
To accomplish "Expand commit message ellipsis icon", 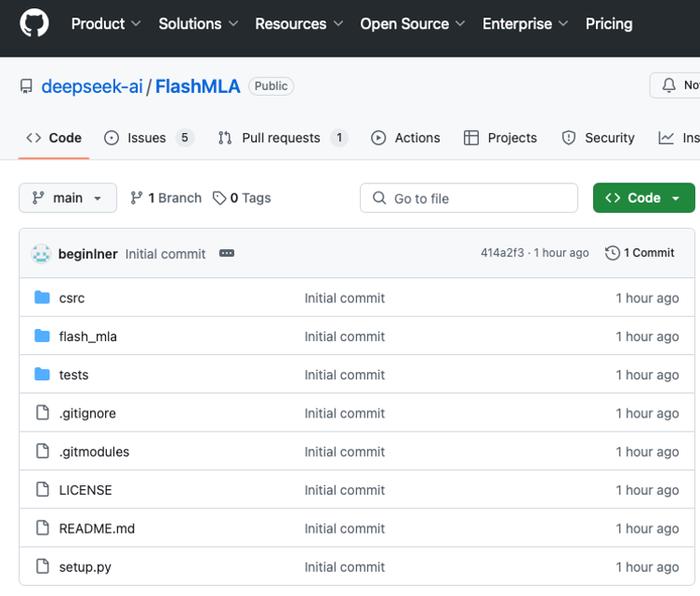I will pos(227,254).
